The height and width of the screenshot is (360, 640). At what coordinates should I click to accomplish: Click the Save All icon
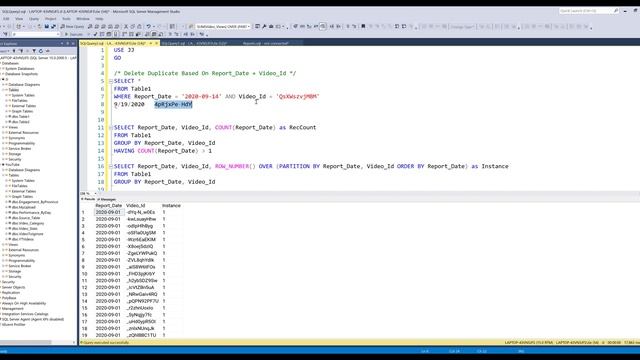(x=53, y=27)
